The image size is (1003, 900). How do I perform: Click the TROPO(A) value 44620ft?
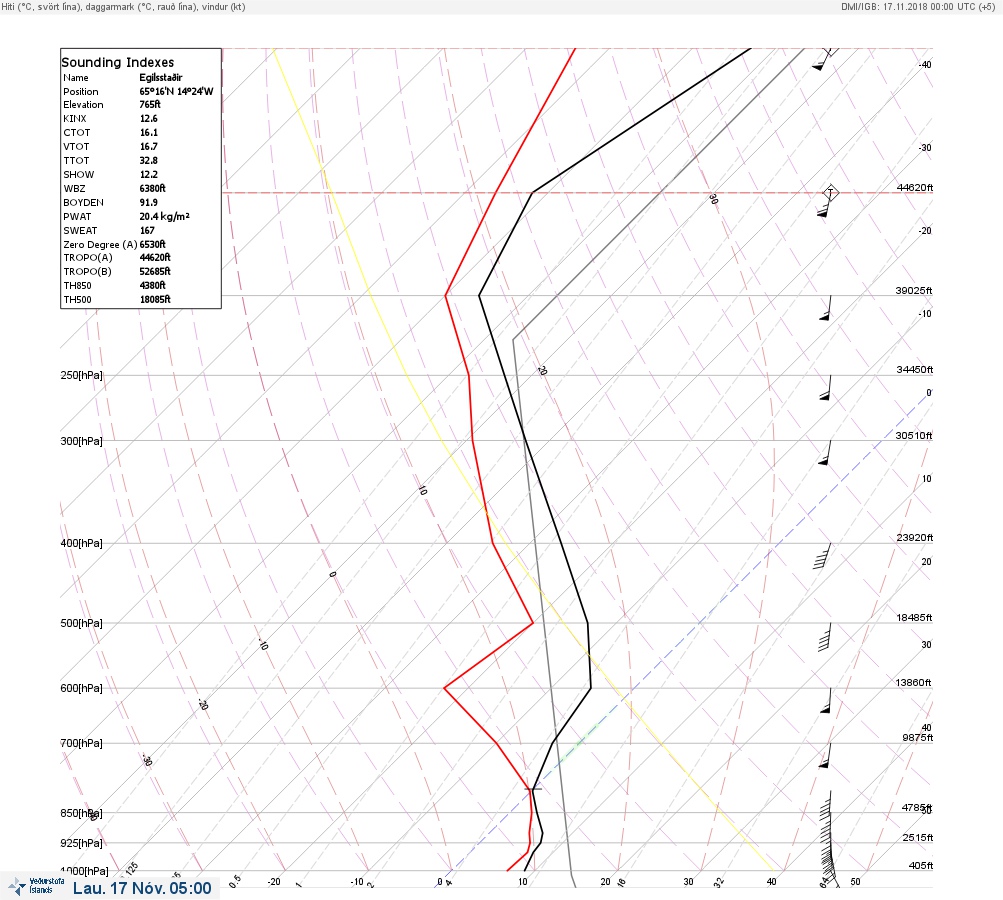point(155,257)
